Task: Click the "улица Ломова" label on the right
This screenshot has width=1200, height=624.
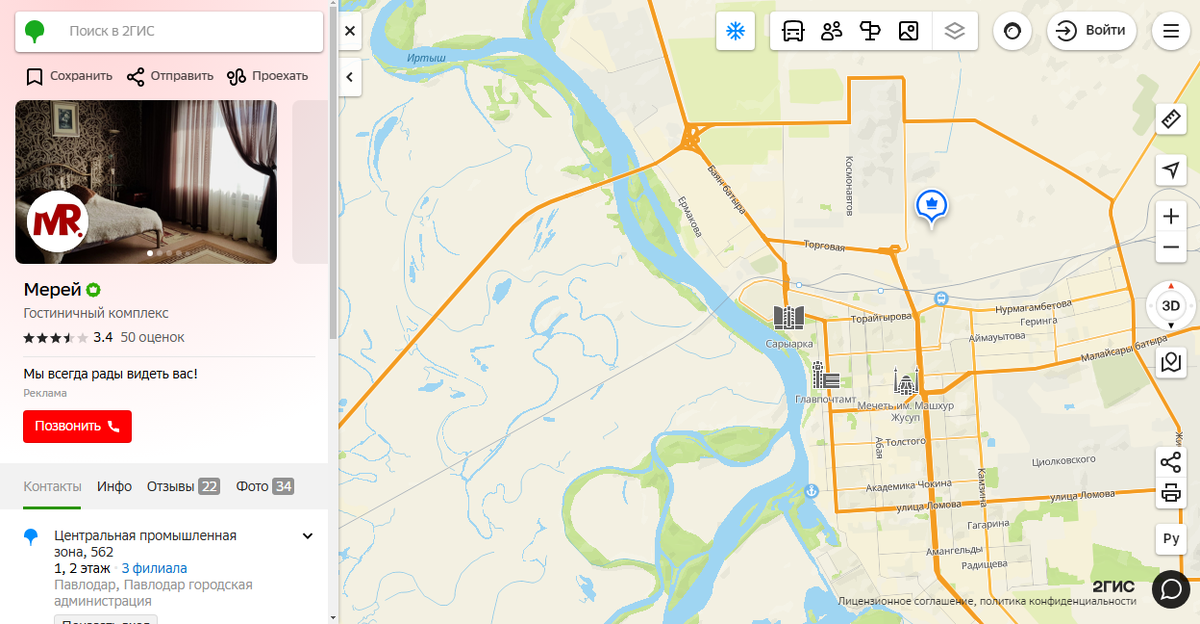Action: 1081,496
